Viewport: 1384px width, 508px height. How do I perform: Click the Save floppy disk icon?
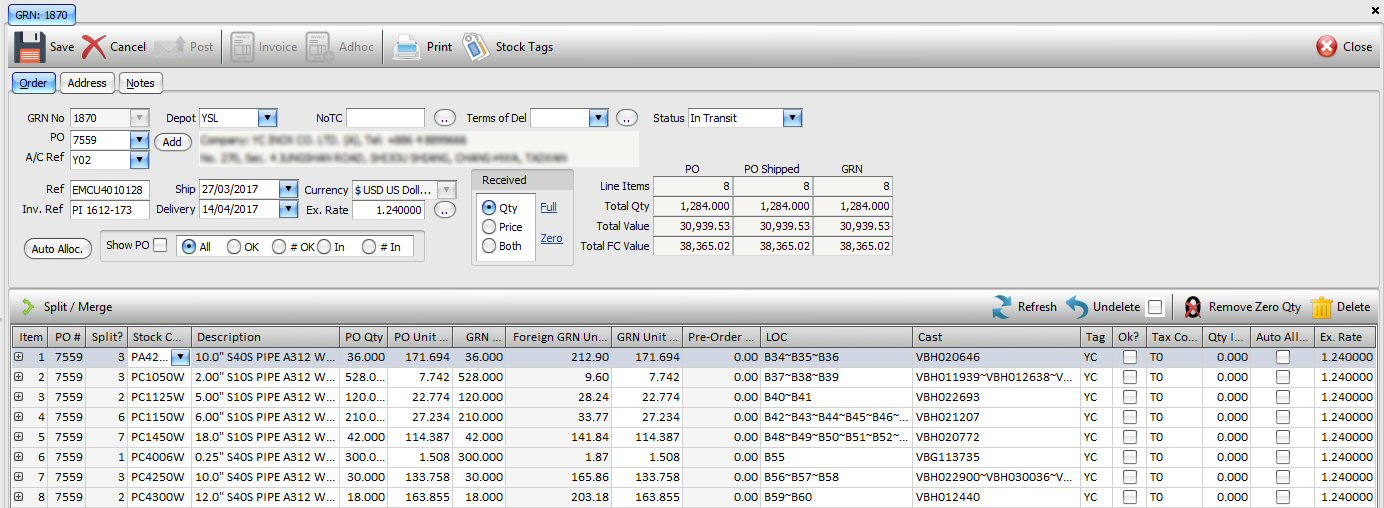[29, 47]
